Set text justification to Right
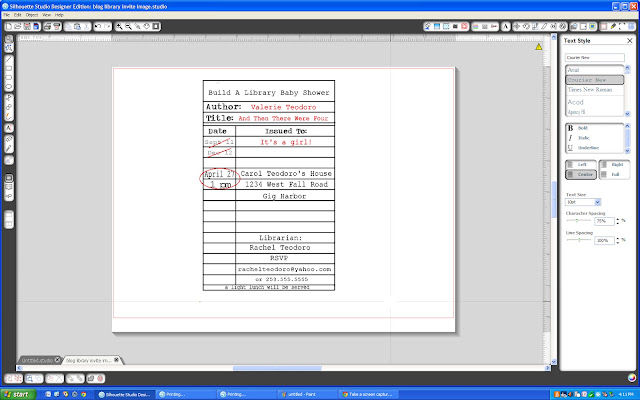The height and width of the screenshot is (400, 640). click(614, 164)
